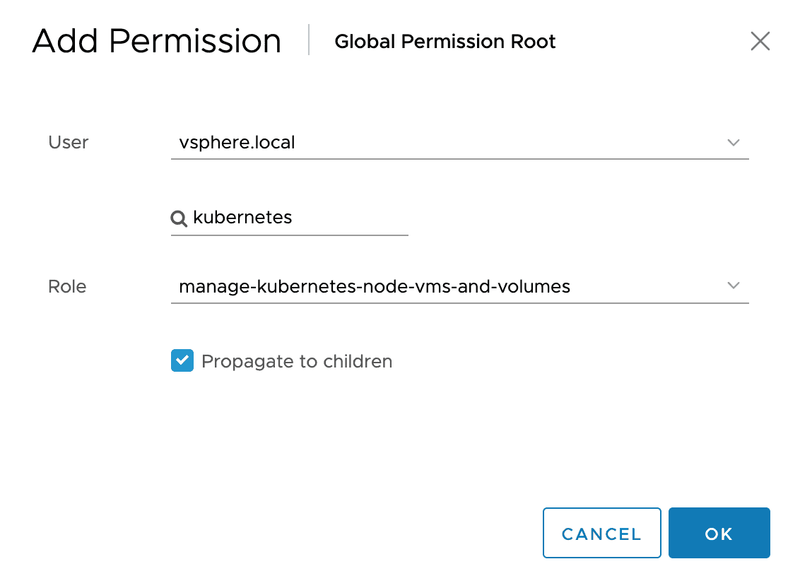Open the user domain dropdown showing vsphere.local
This screenshot has height=588, width=800.
450,143
